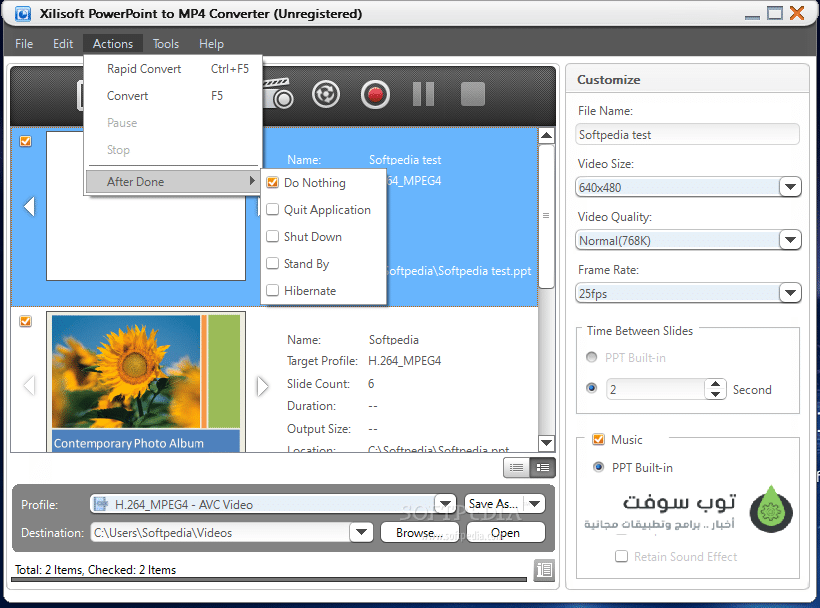The width and height of the screenshot is (820, 608).
Task: Start conversion with the red record button
Action: (x=375, y=95)
